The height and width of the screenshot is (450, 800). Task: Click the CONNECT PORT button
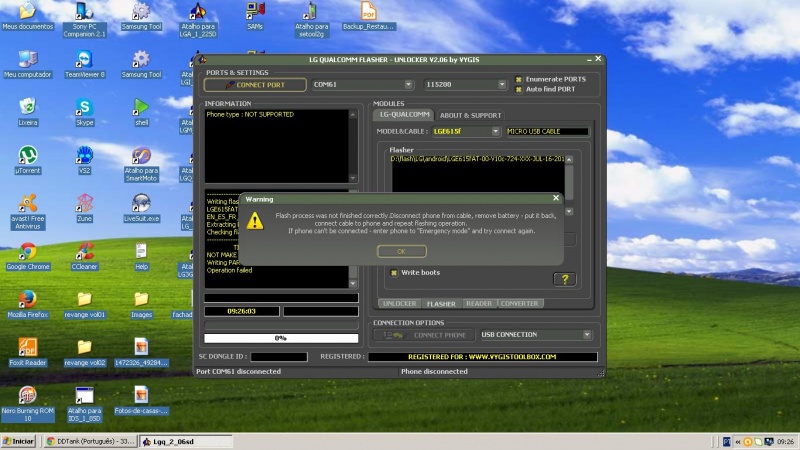(255, 85)
